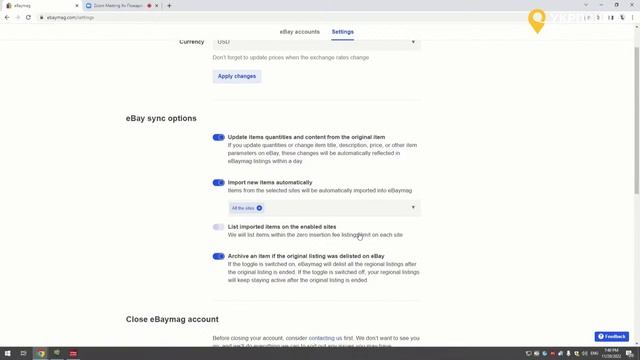Click the red app taskbar icon

pos(73,353)
